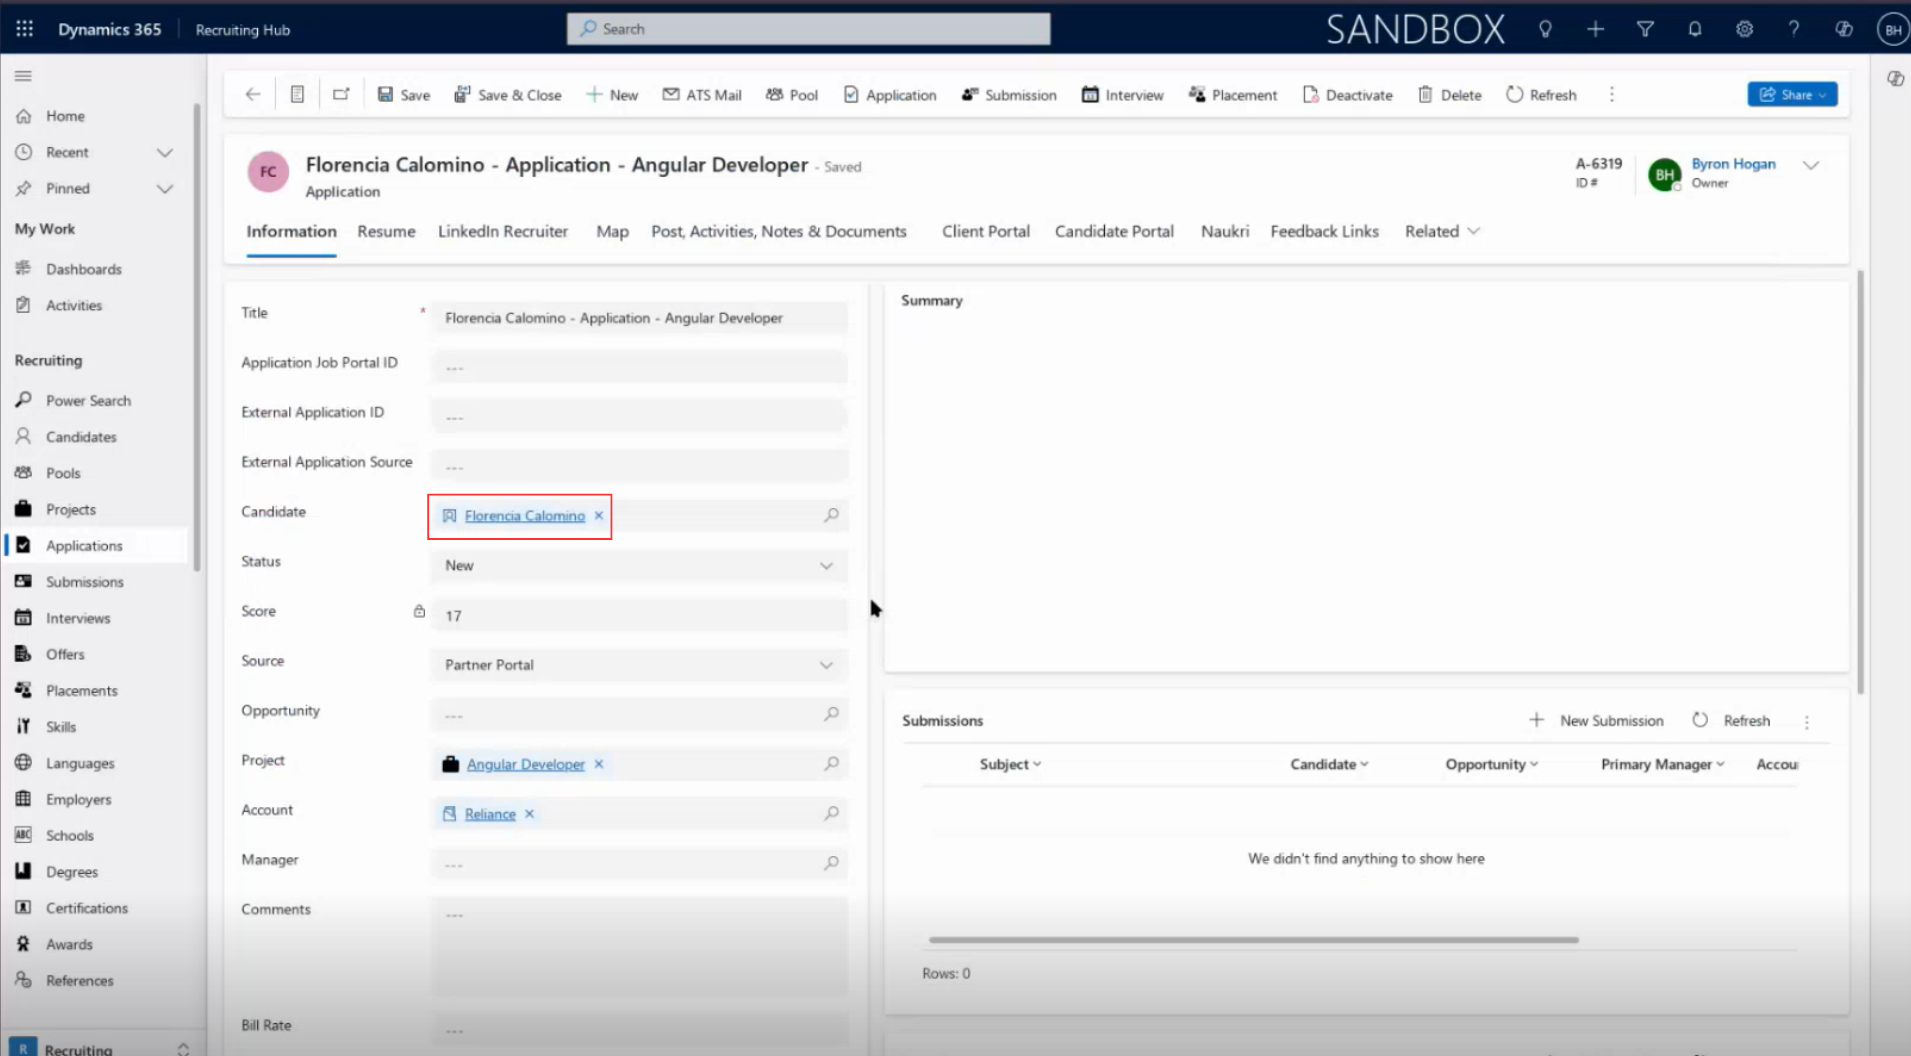Open record in new window icon
The height and width of the screenshot is (1056, 1911).
tap(341, 94)
